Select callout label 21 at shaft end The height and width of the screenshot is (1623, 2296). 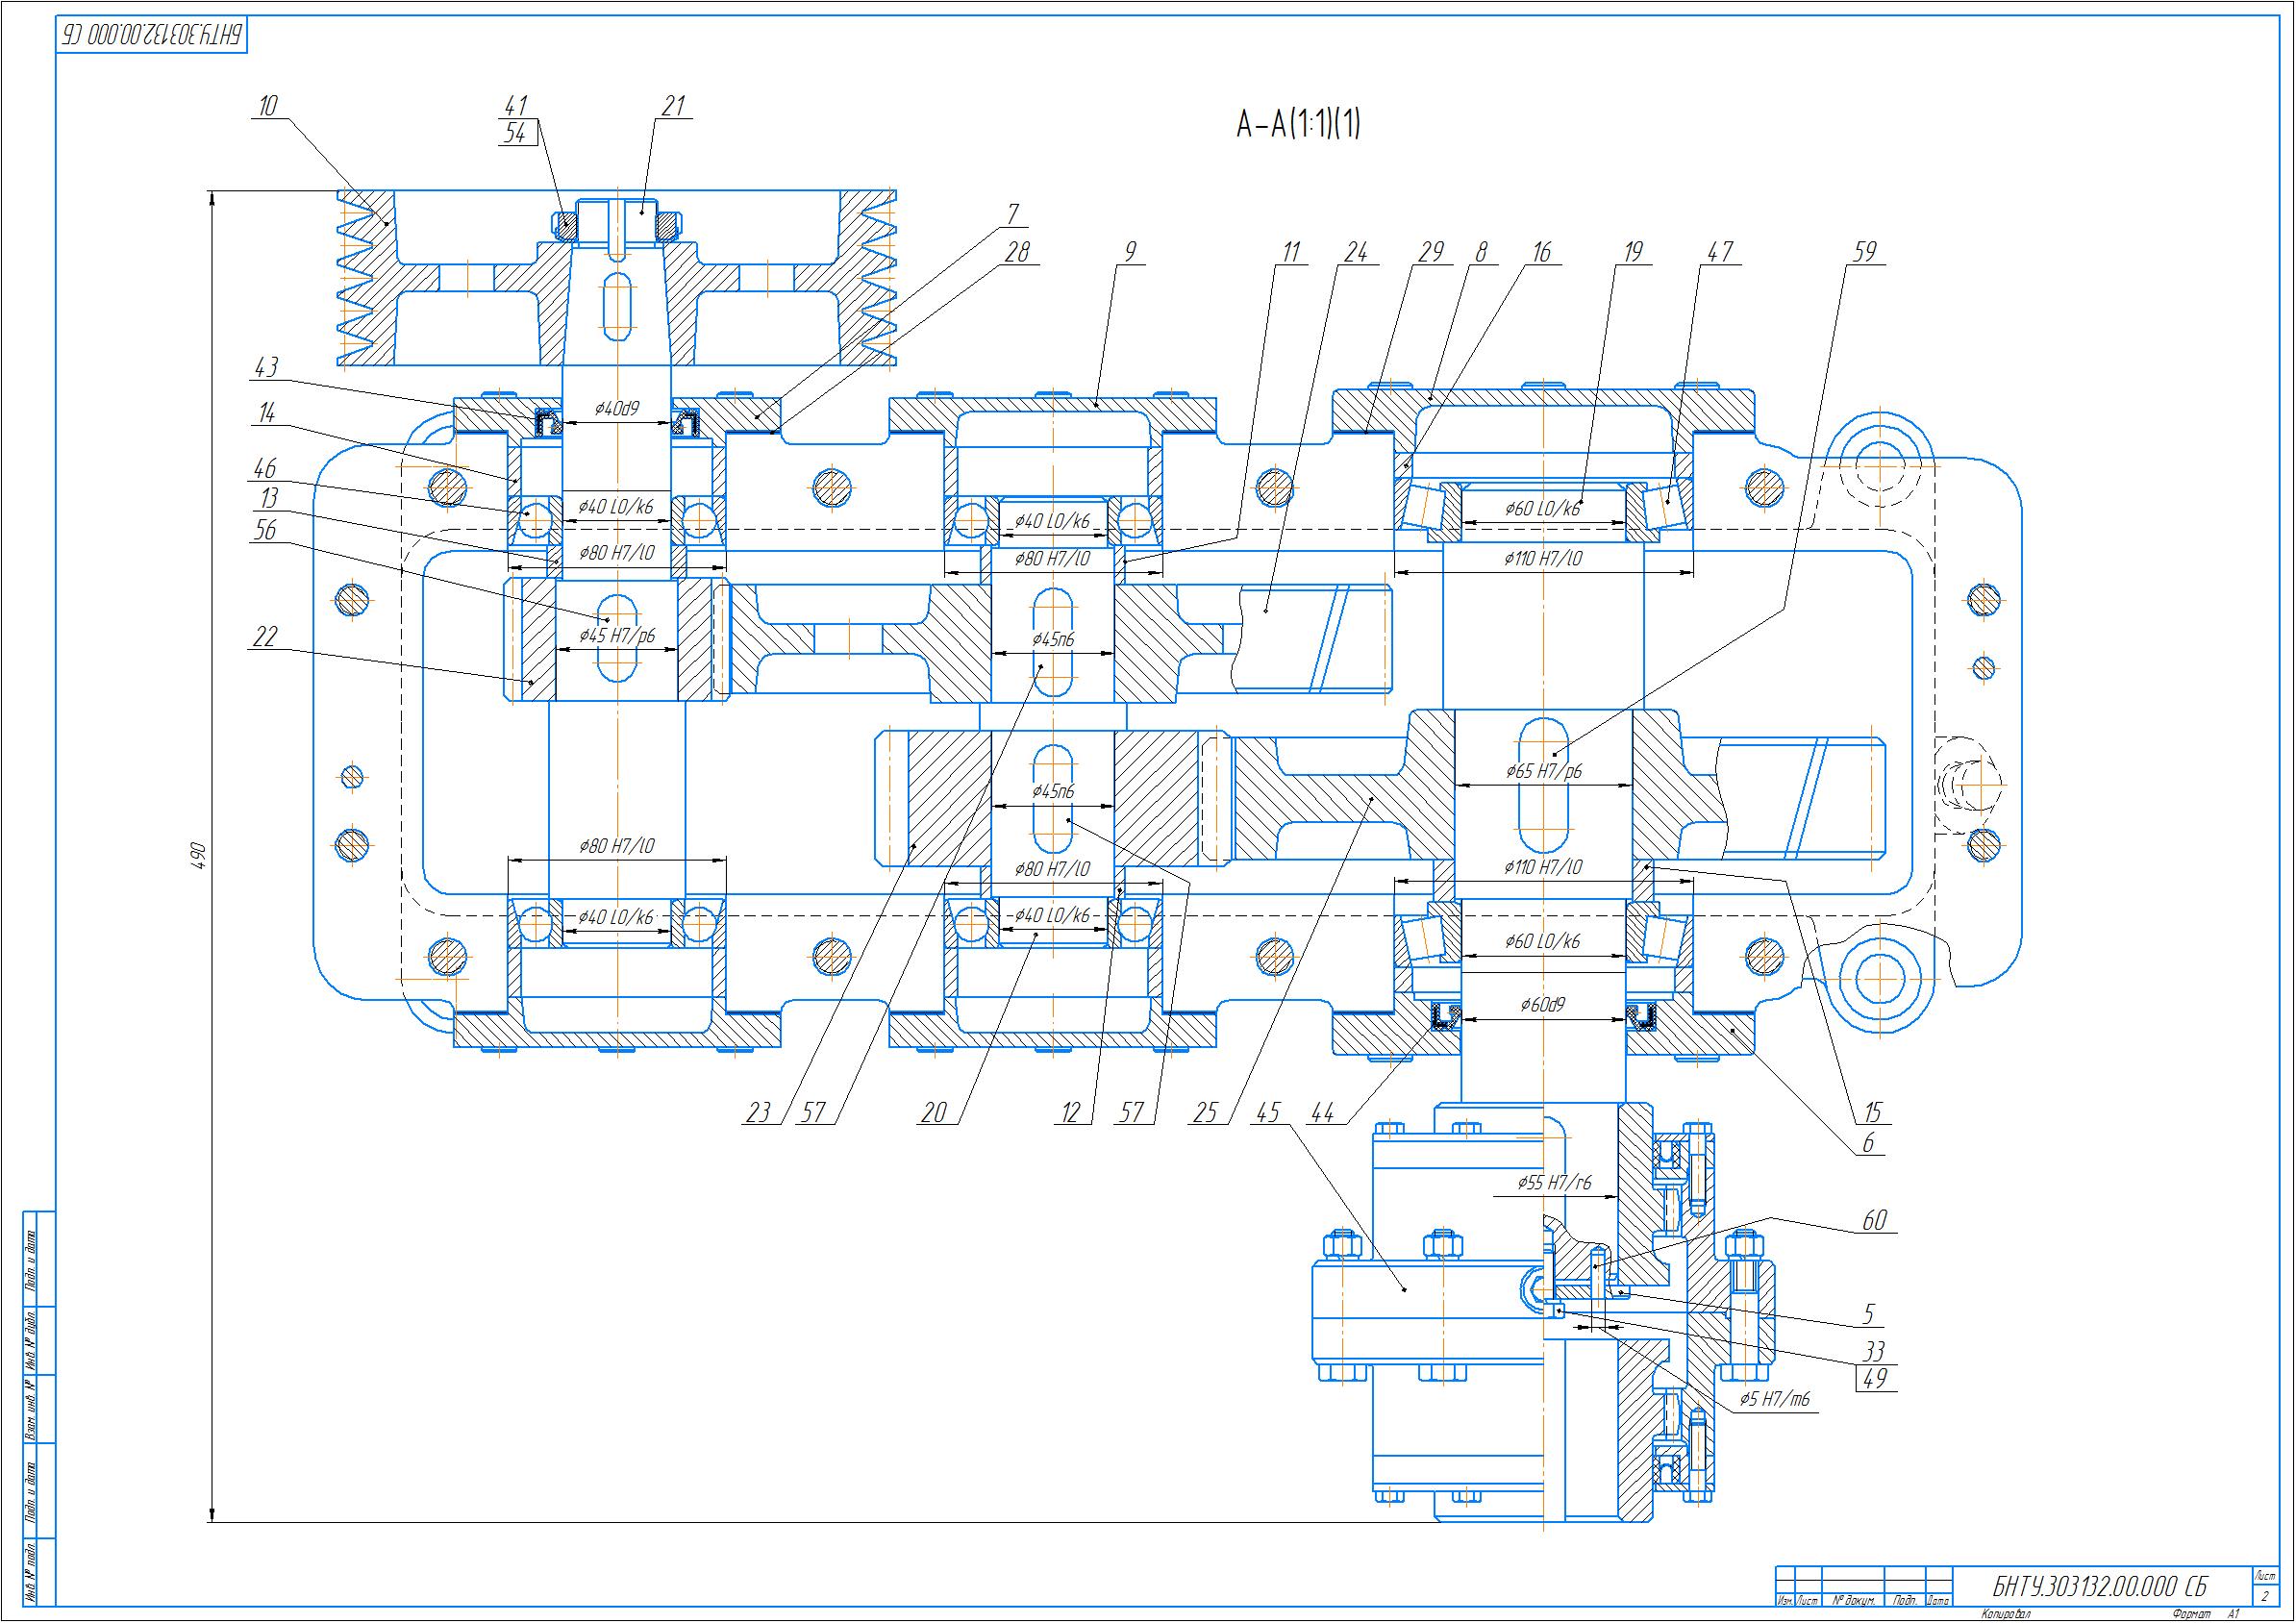point(673,106)
